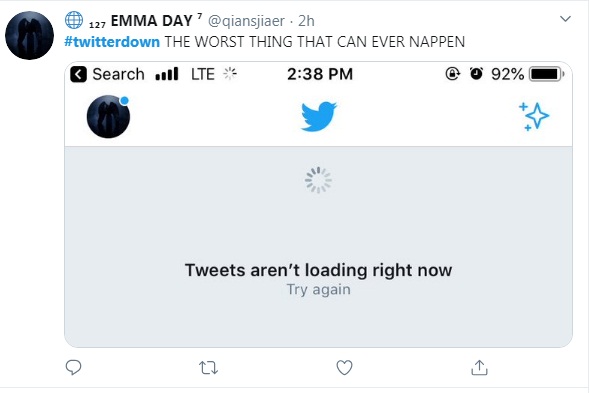590x393 pixels.
Task: Click the Try again link
Action: pyautogui.click(x=319, y=290)
